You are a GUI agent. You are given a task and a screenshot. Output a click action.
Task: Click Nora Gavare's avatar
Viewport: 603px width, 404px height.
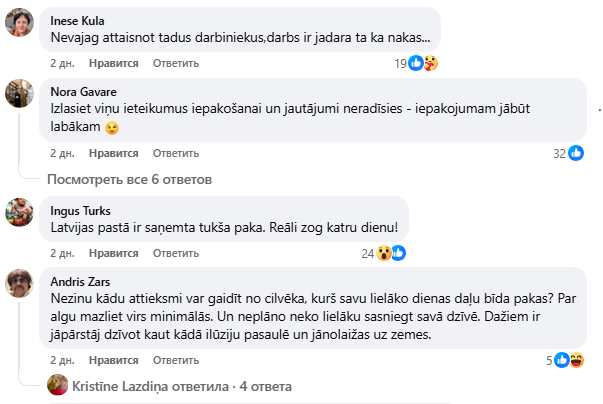[20, 94]
